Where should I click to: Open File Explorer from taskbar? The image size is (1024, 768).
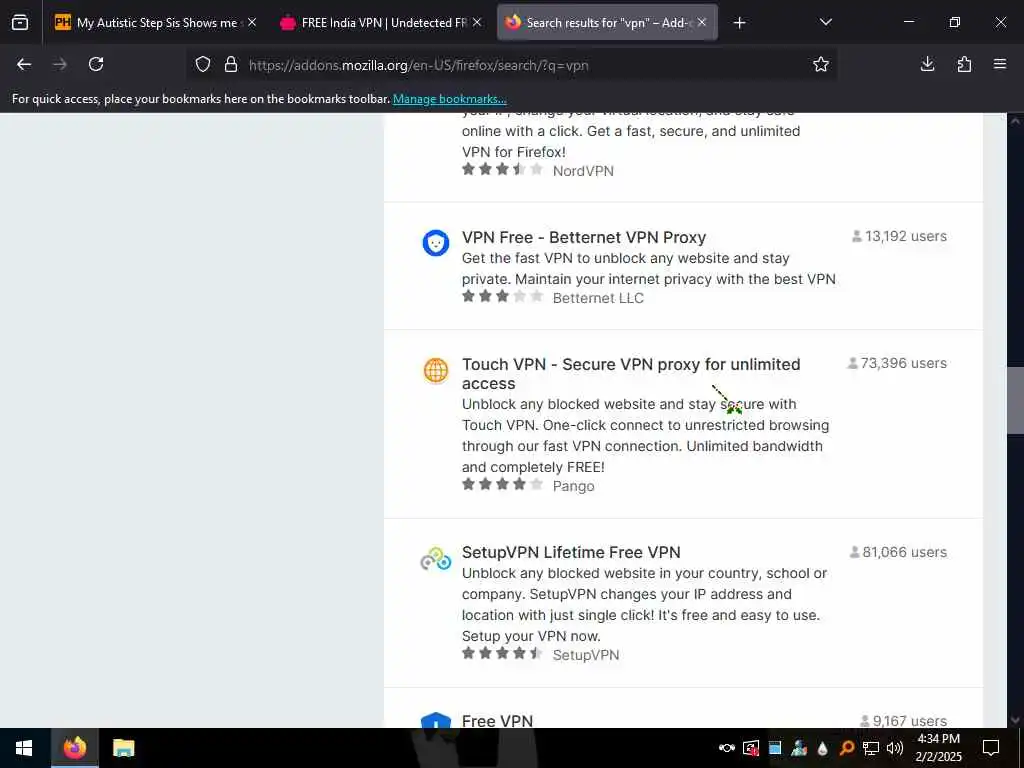pyautogui.click(x=123, y=748)
